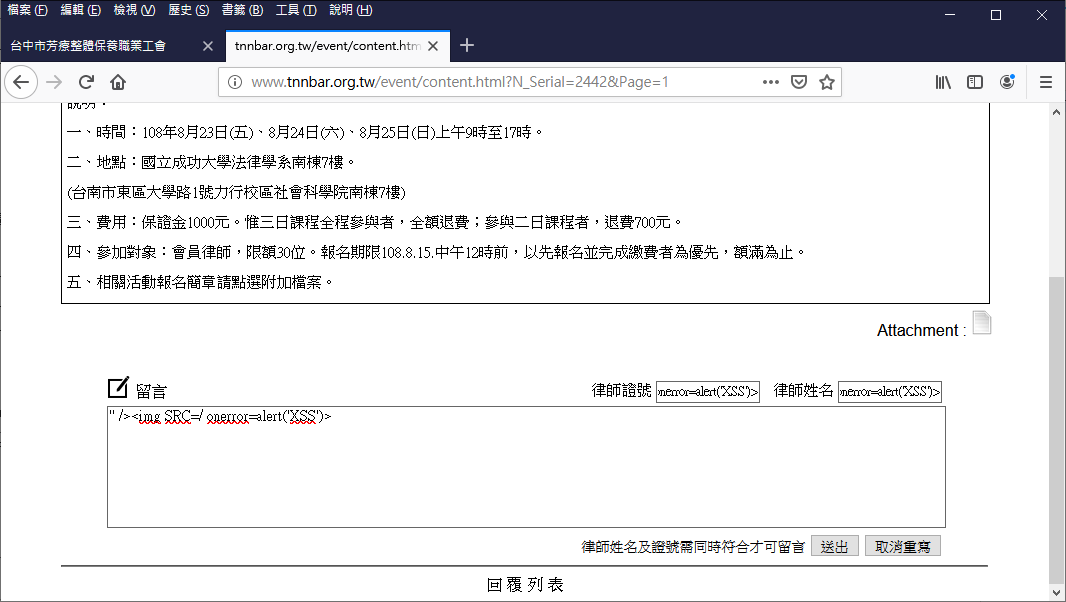The width and height of the screenshot is (1066, 602).
Task: Focus the 律師姓名 input field
Action: coord(889,392)
